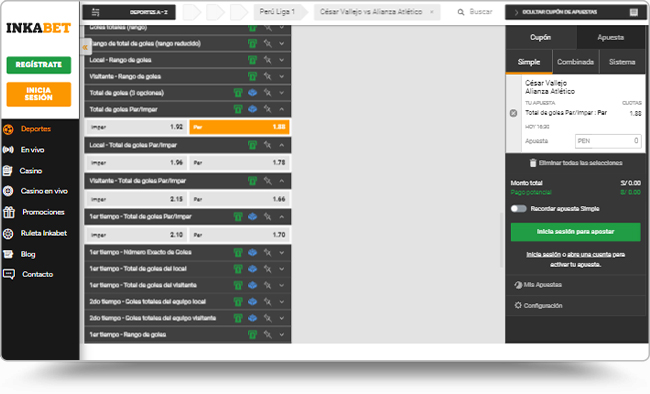
Task: Click the blue cube icon in 2do tiempo - Goles totales del equipo local row
Action: [252, 302]
